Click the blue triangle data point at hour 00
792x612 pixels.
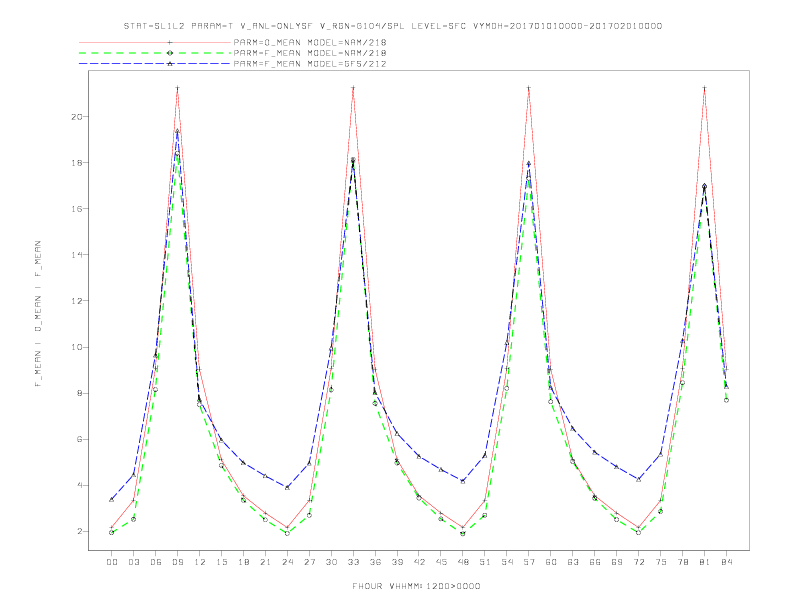112,499
